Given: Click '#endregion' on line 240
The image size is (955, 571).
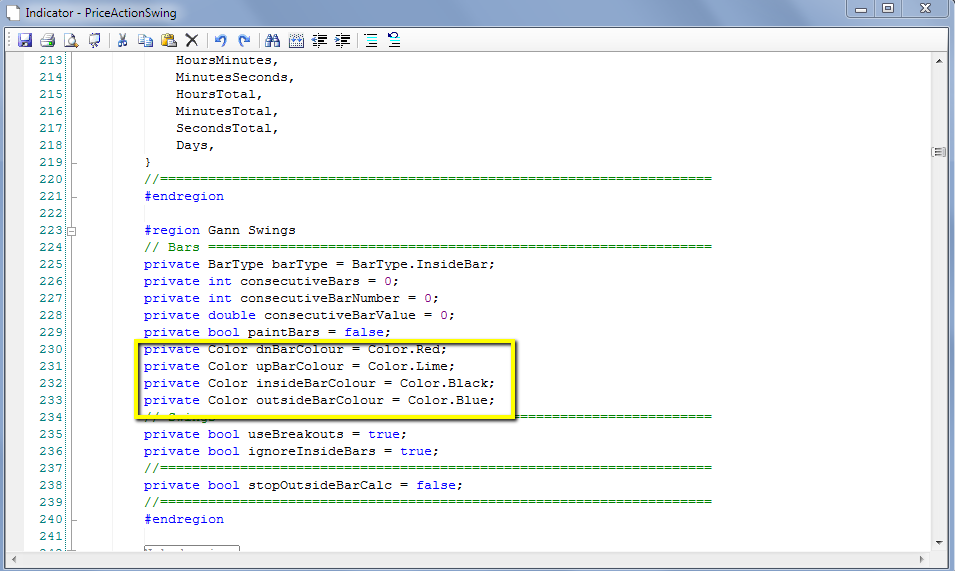Looking at the screenshot, I should coord(184,519).
